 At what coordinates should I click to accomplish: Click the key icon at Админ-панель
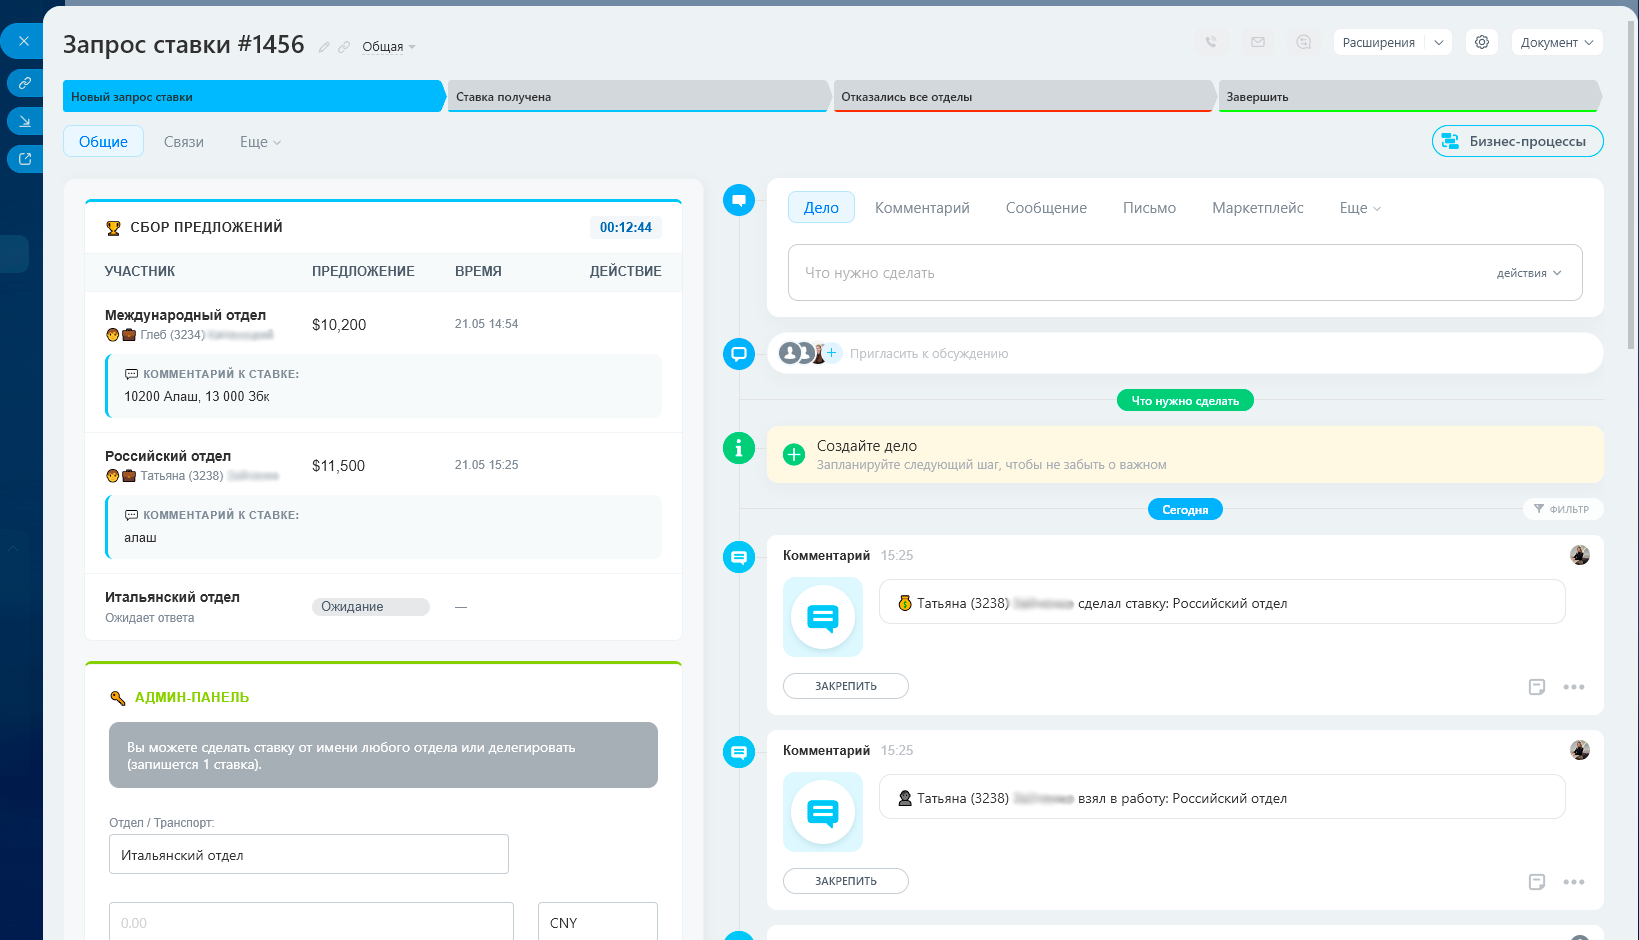click(x=118, y=698)
